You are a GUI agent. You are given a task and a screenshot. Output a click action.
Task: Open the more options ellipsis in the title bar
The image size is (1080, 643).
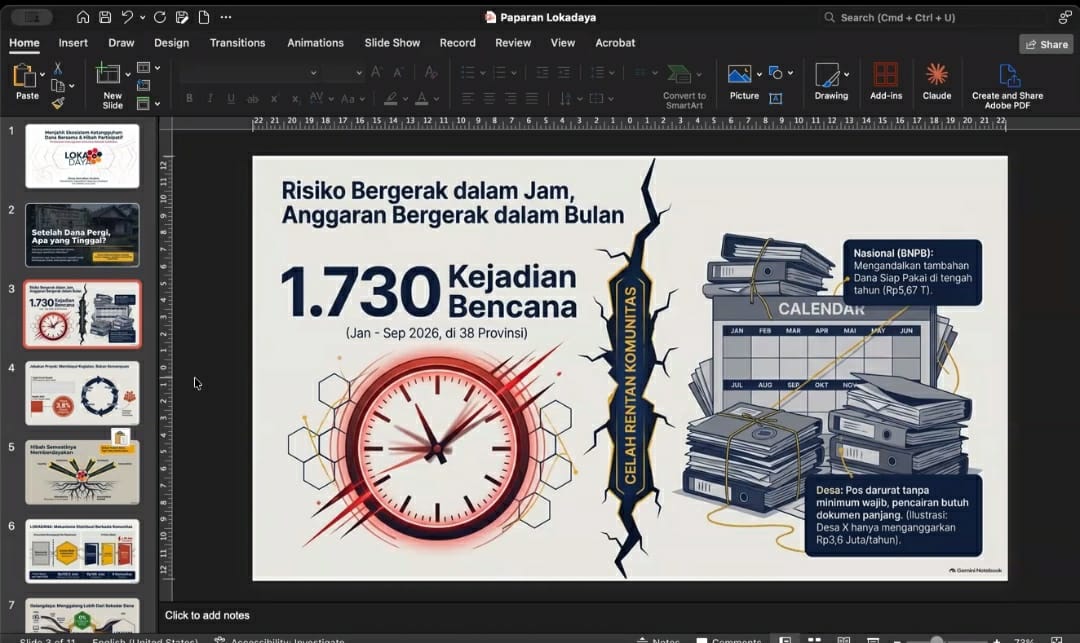(226, 17)
